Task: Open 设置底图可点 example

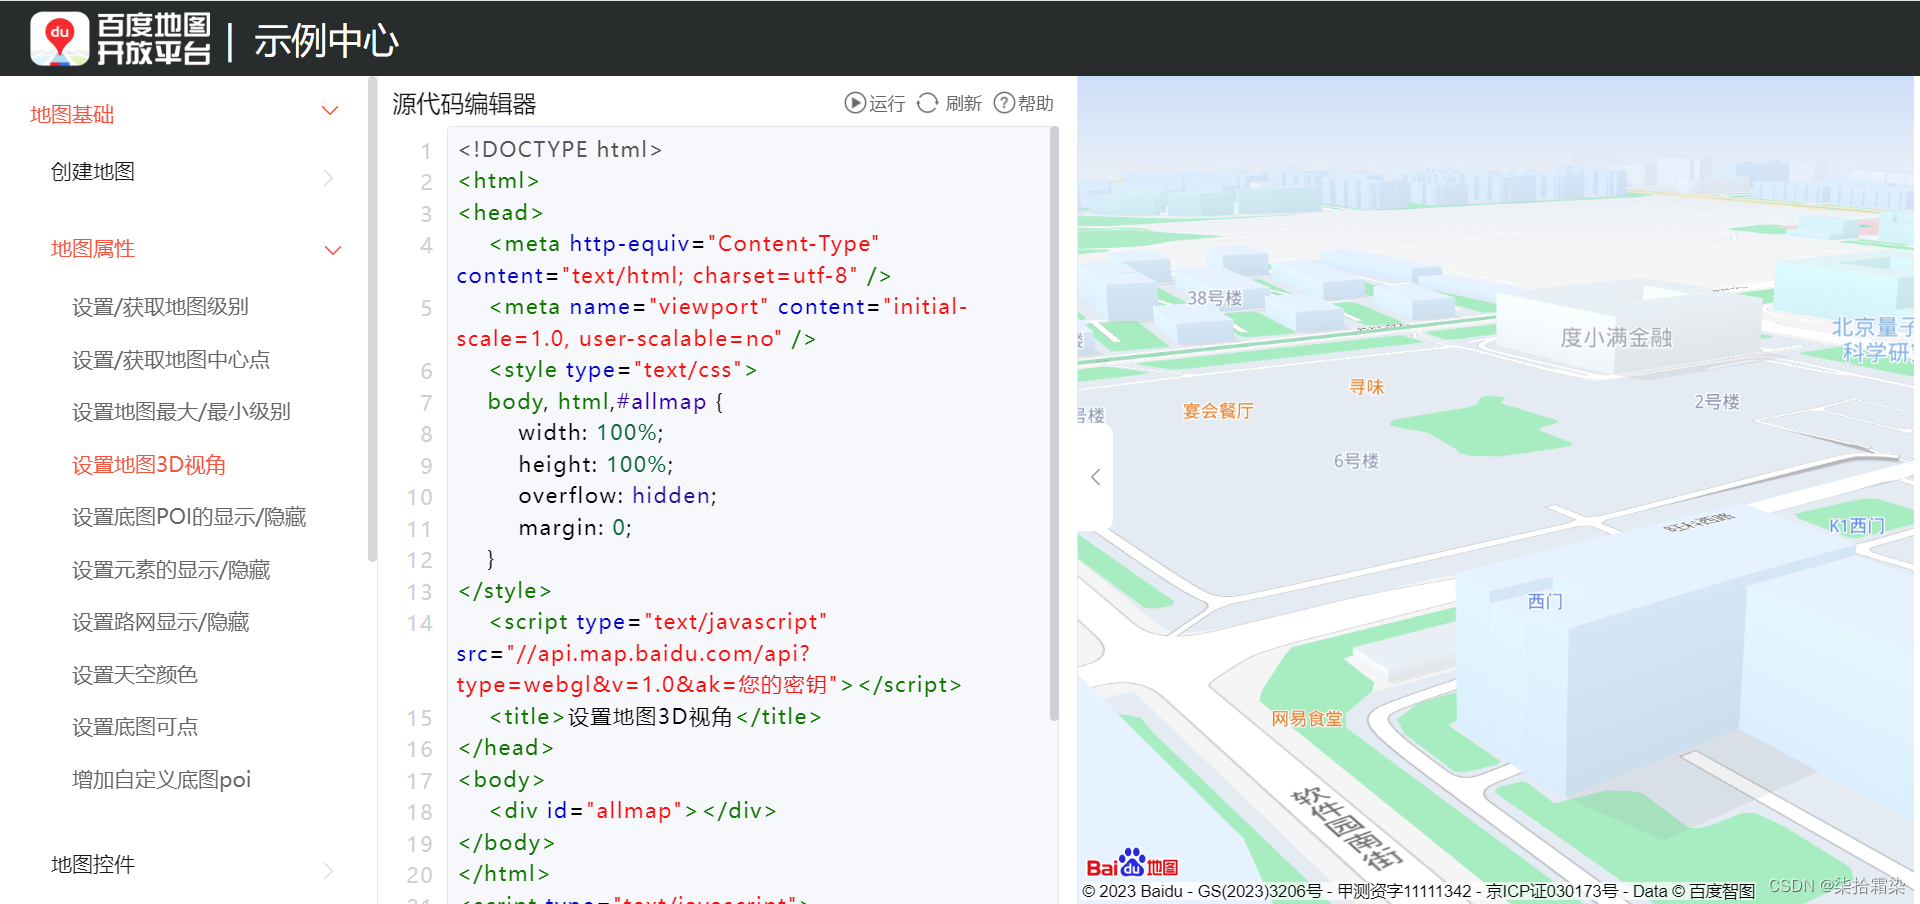Action: pos(135,727)
